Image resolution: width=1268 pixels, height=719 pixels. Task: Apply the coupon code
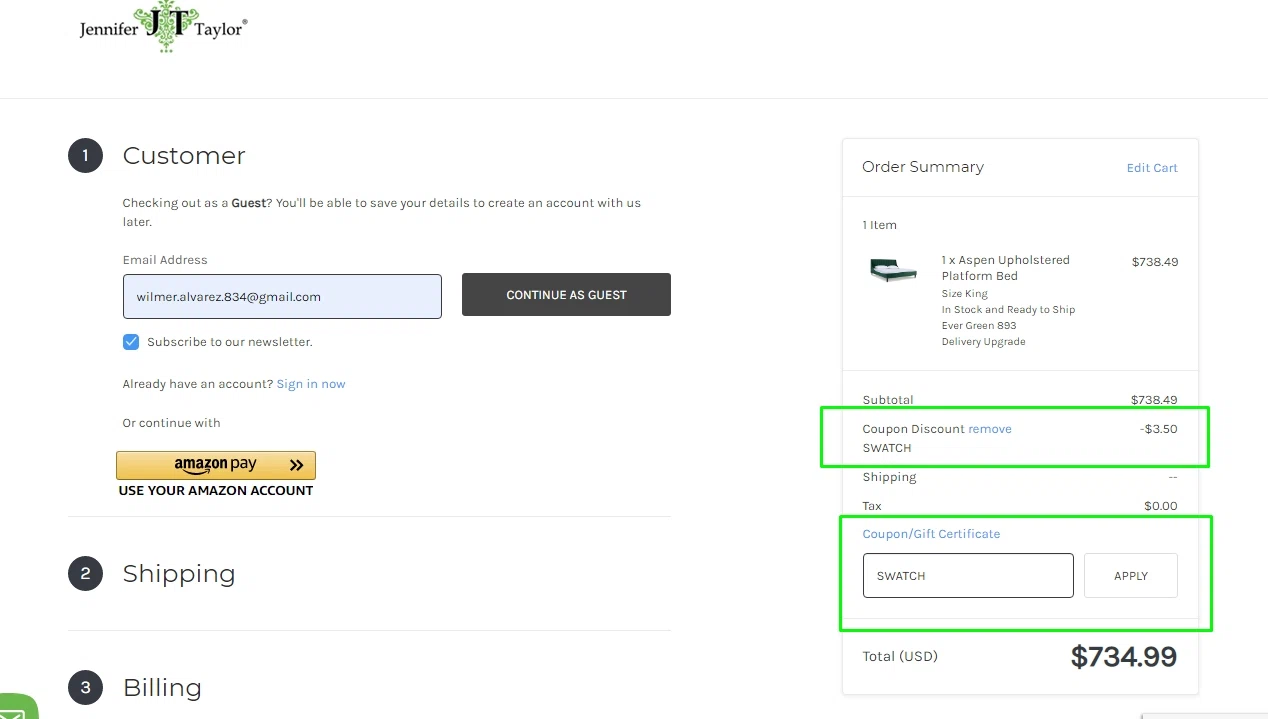(x=1131, y=576)
